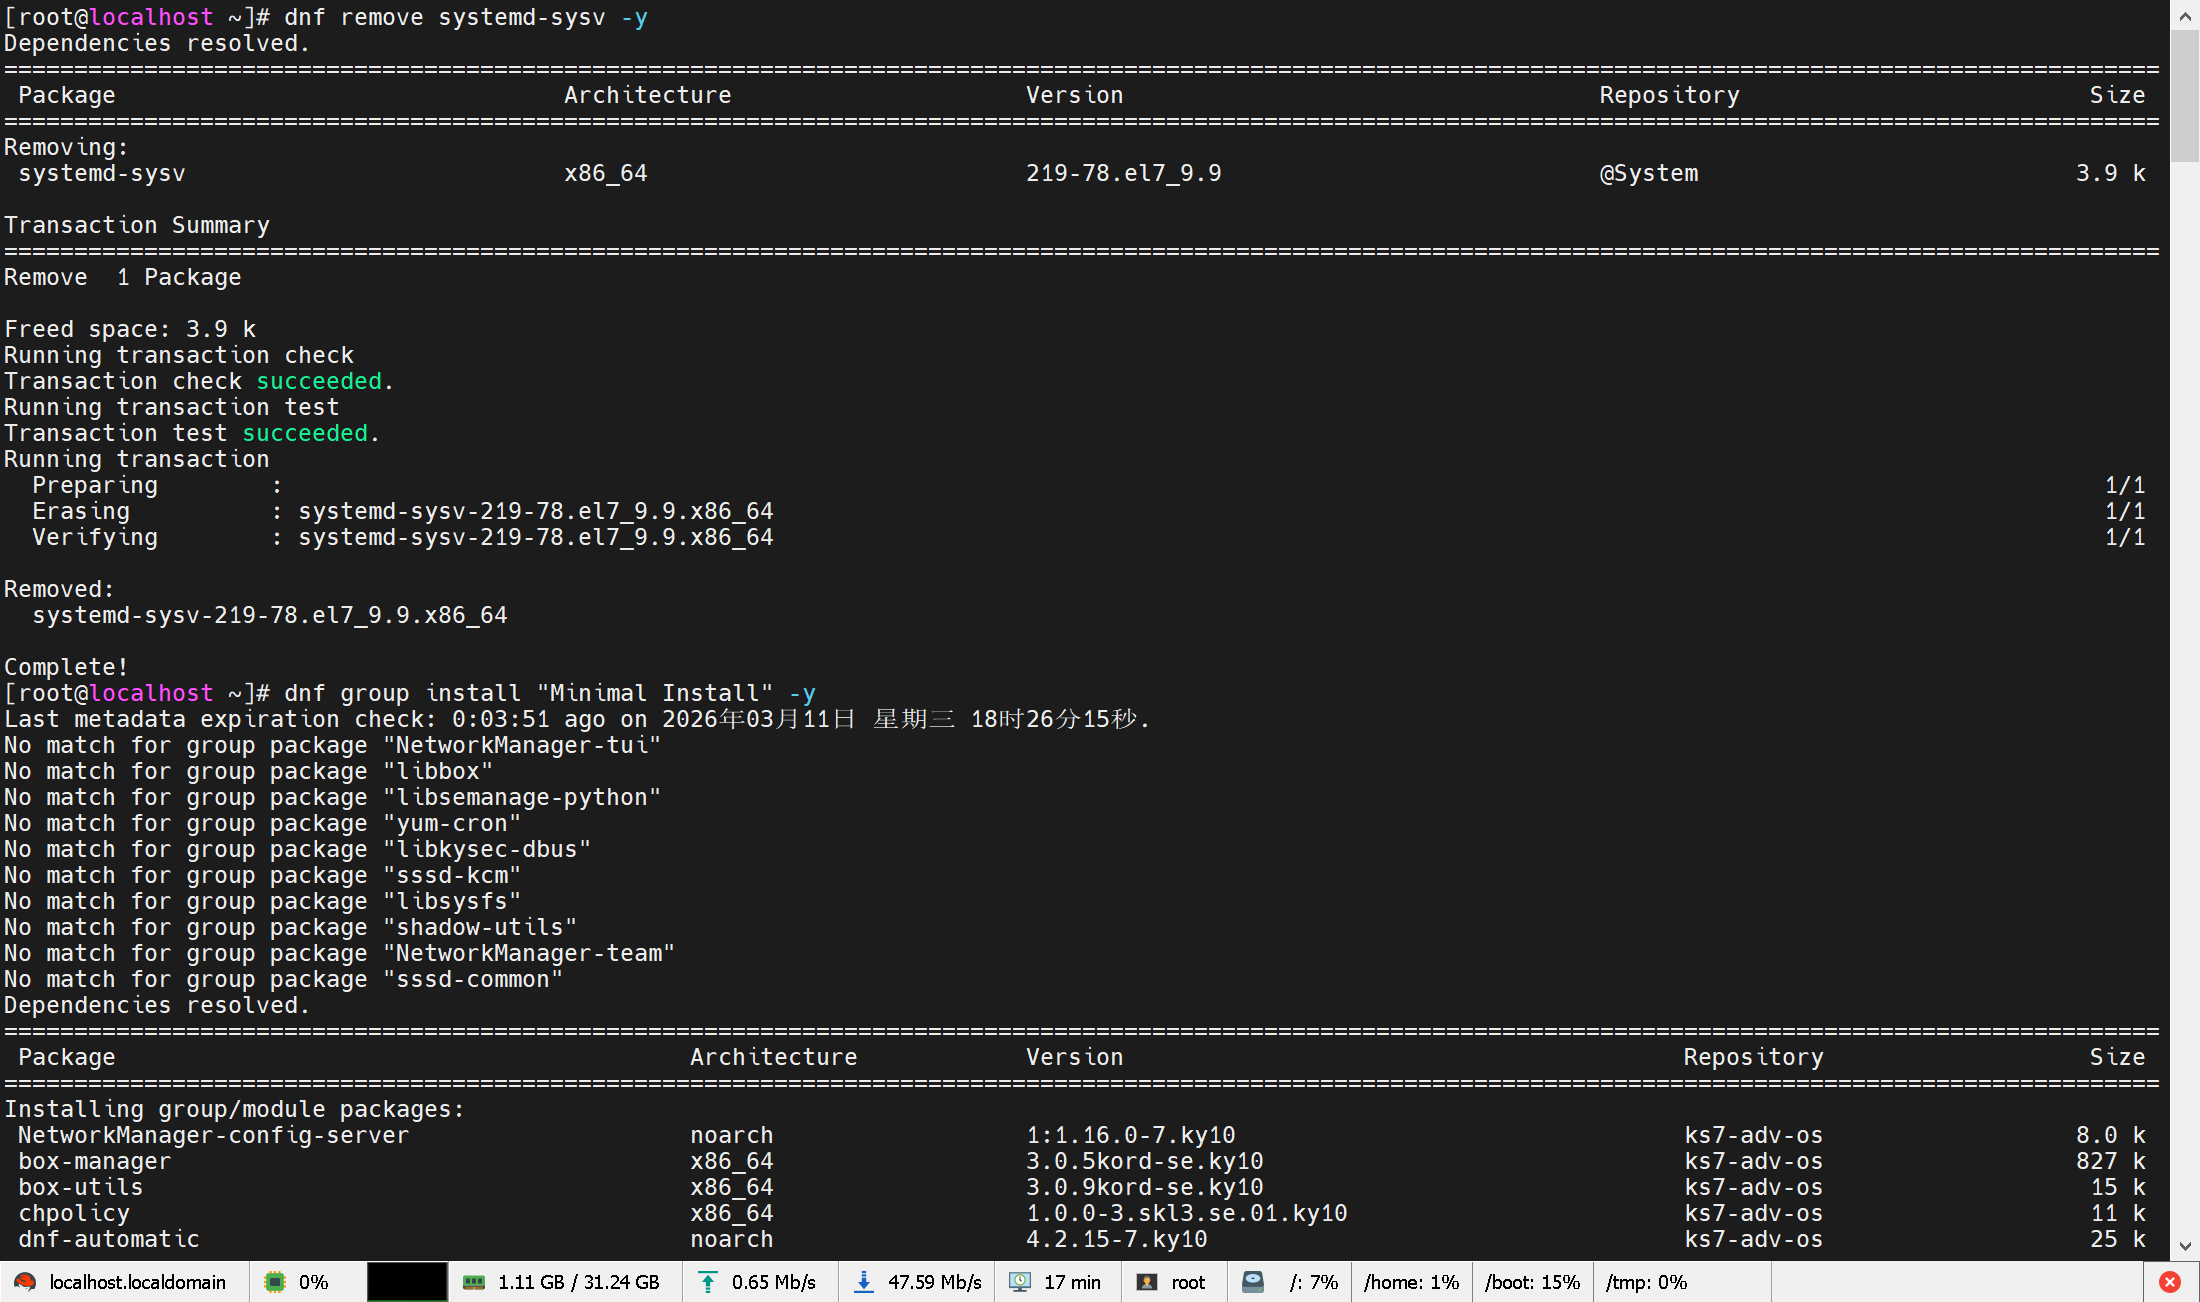Click the RAM memory usage icon
Image resolution: width=2200 pixels, height=1302 pixels.
click(x=474, y=1282)
